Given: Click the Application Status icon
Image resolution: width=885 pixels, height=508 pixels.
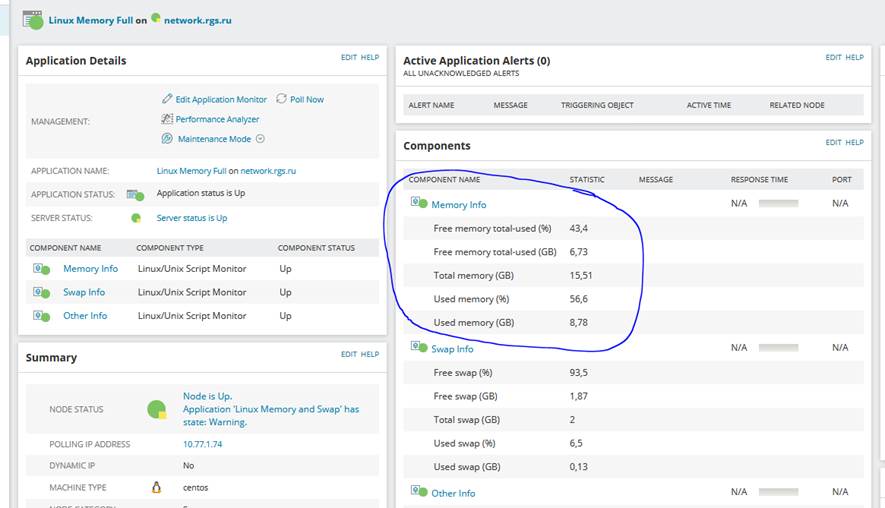Looking at the screenshot, I should 135,195.
